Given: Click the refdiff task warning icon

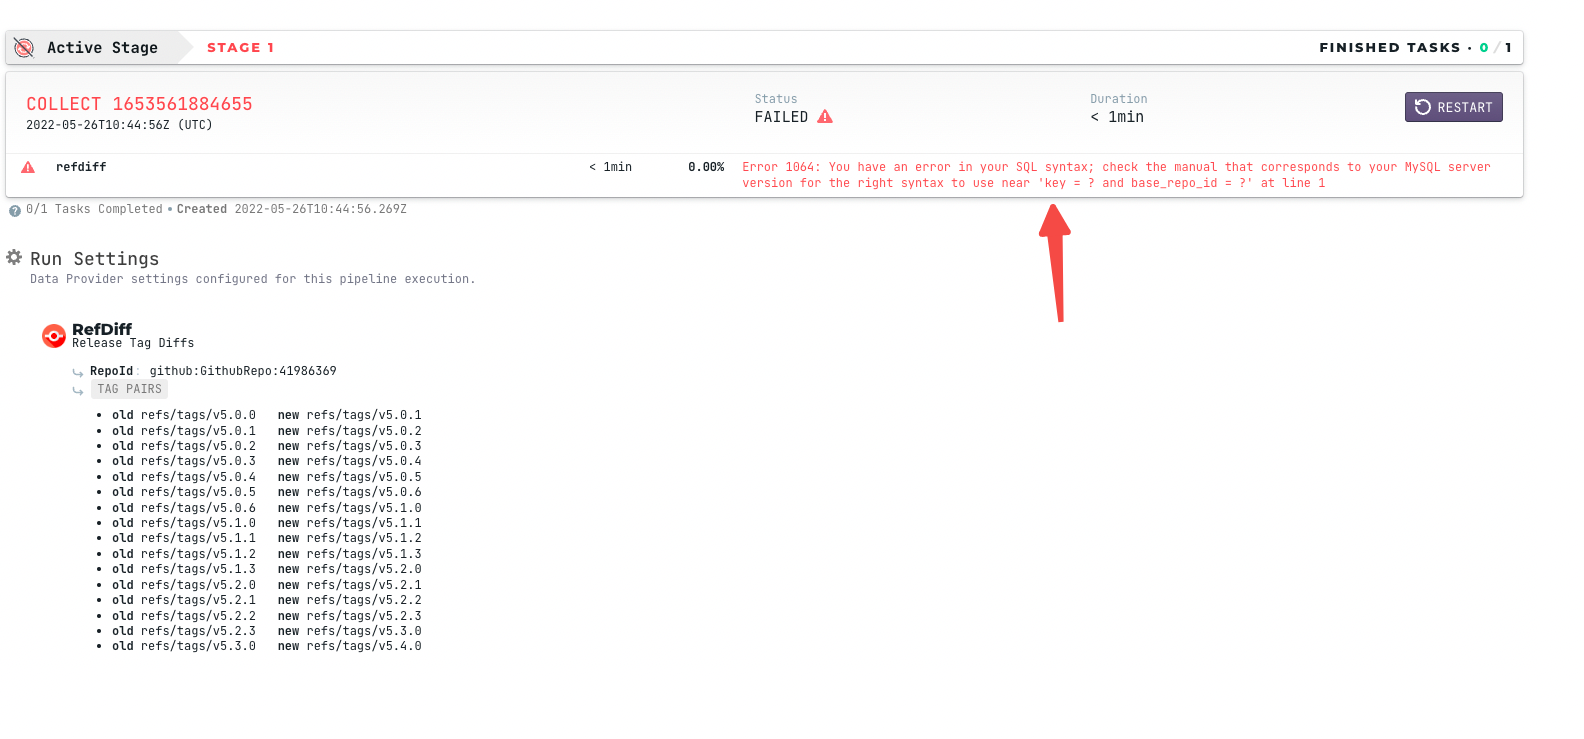Looking at the screenshot, I should pos(28,167).
